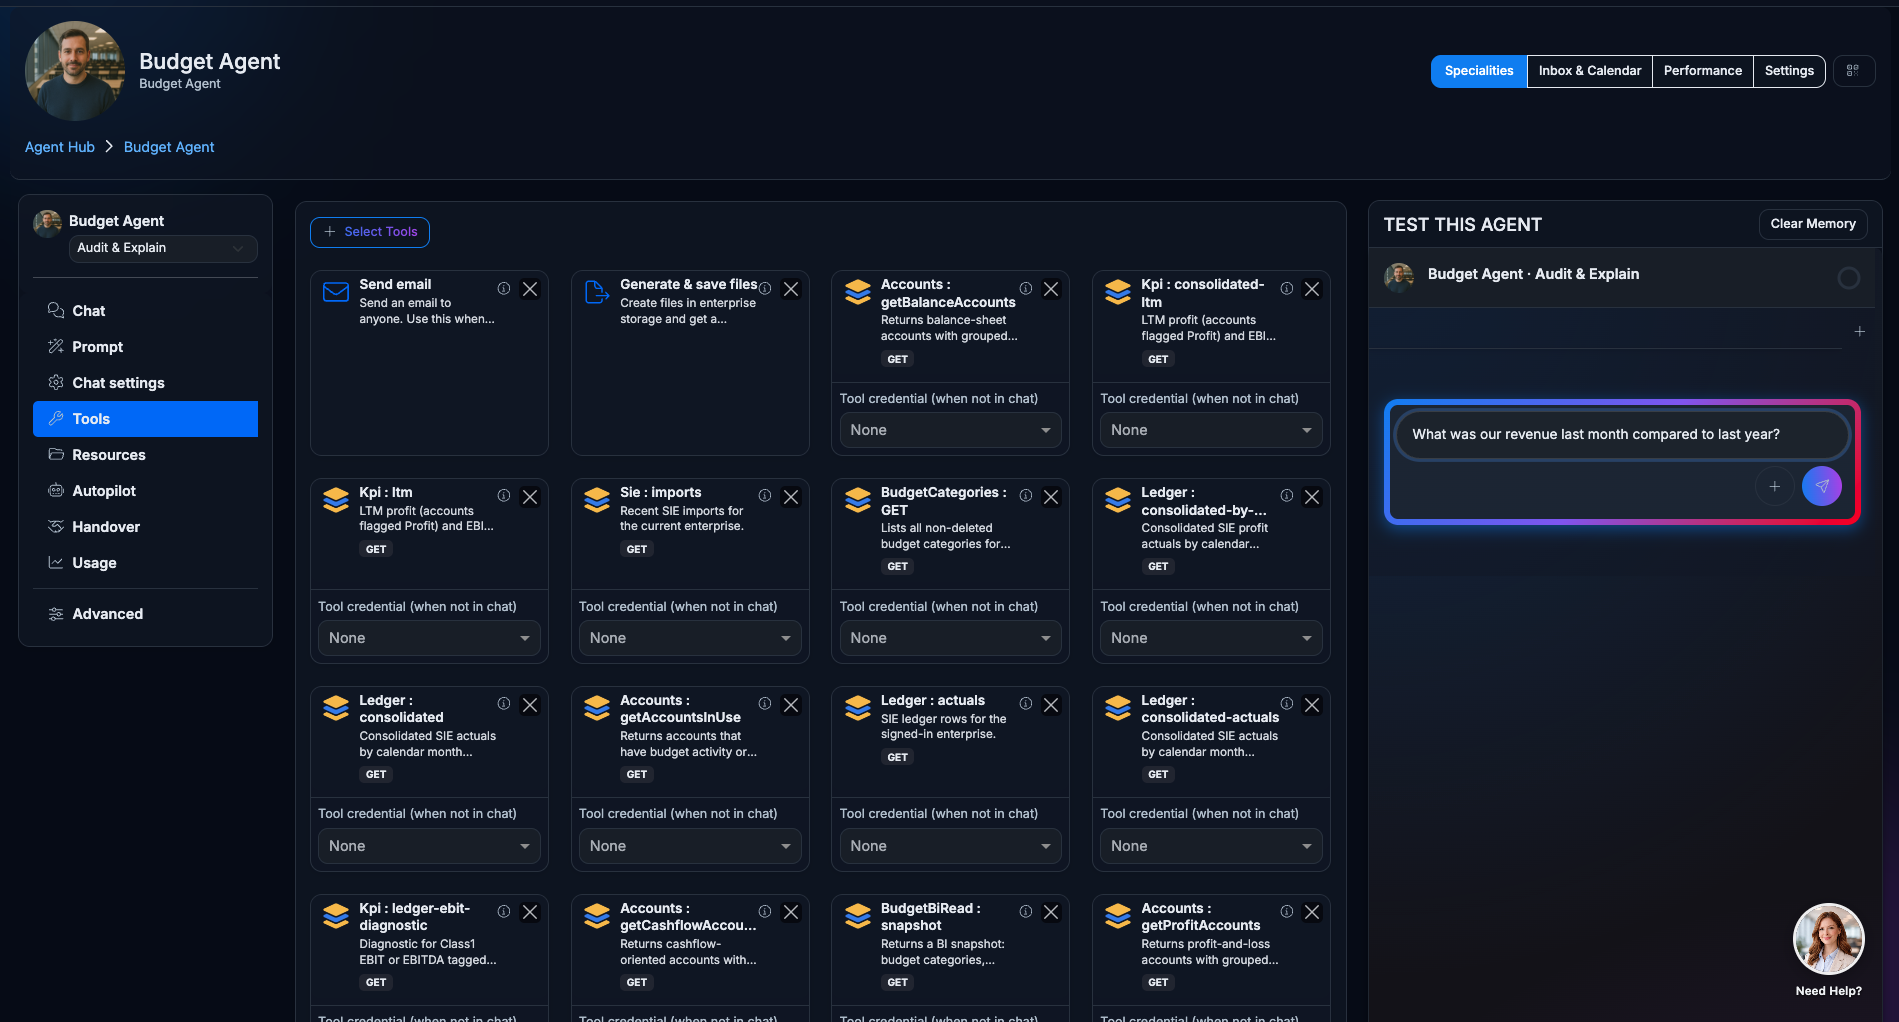The image size is (1899, 1022).
Task: Switch to the Settings tab
Action: (x=1789, y=71)
